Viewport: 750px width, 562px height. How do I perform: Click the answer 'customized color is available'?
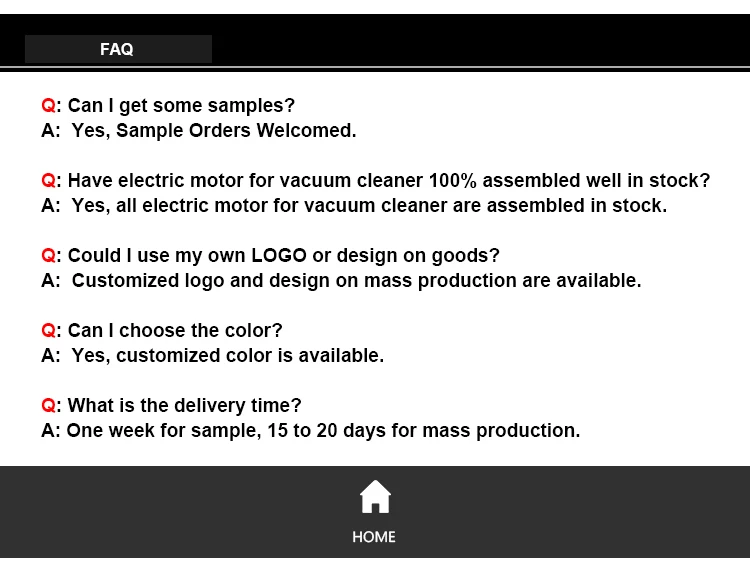coord(227,356)
